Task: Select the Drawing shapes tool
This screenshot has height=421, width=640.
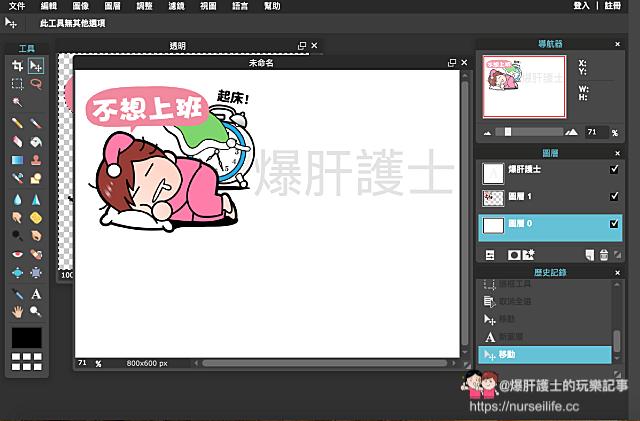Action: pos(36,178)
